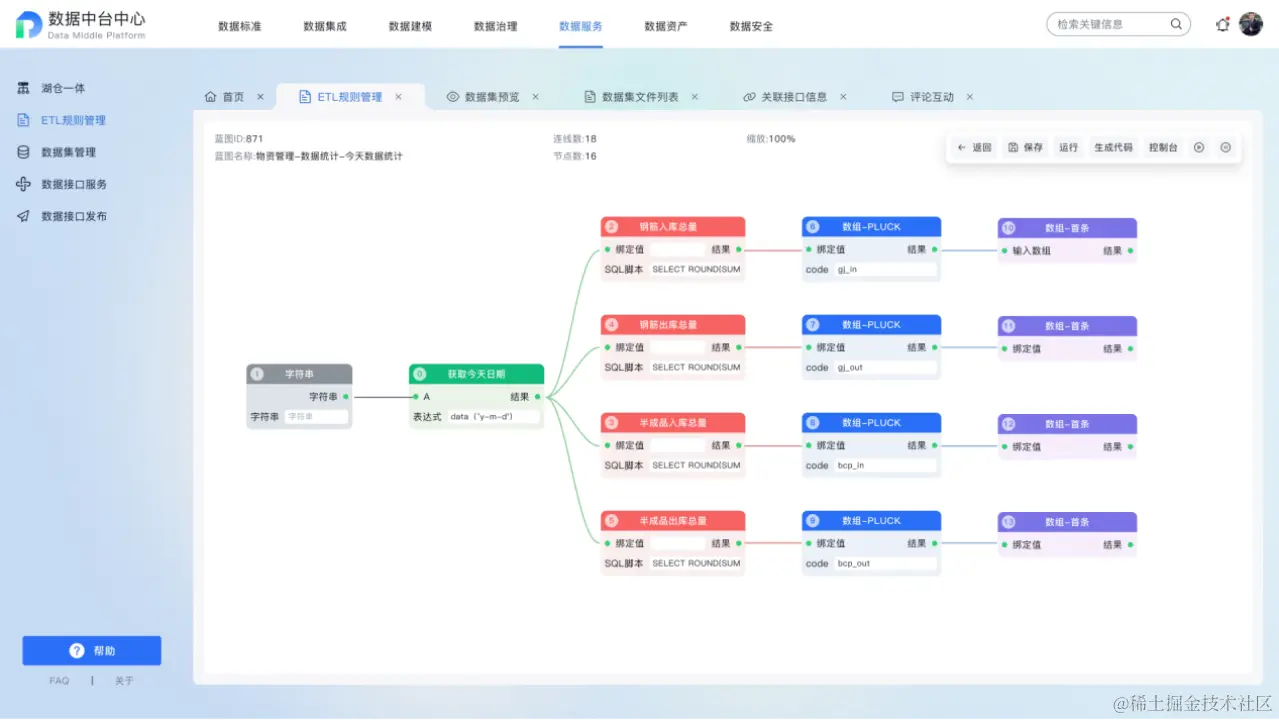Close the 关联接口信息 tab
Screen dimensions: 1279x720
point(842,96)
